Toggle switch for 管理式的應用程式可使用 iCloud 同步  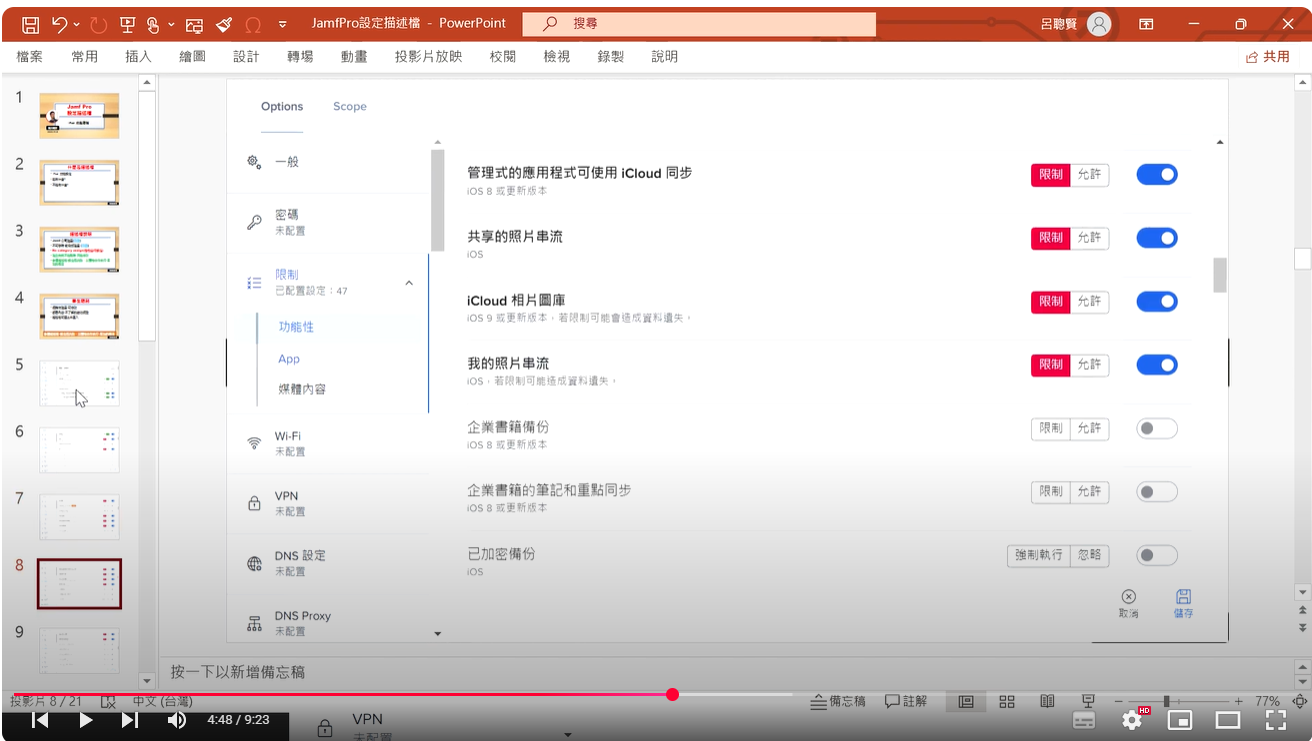coord(1157,175)
